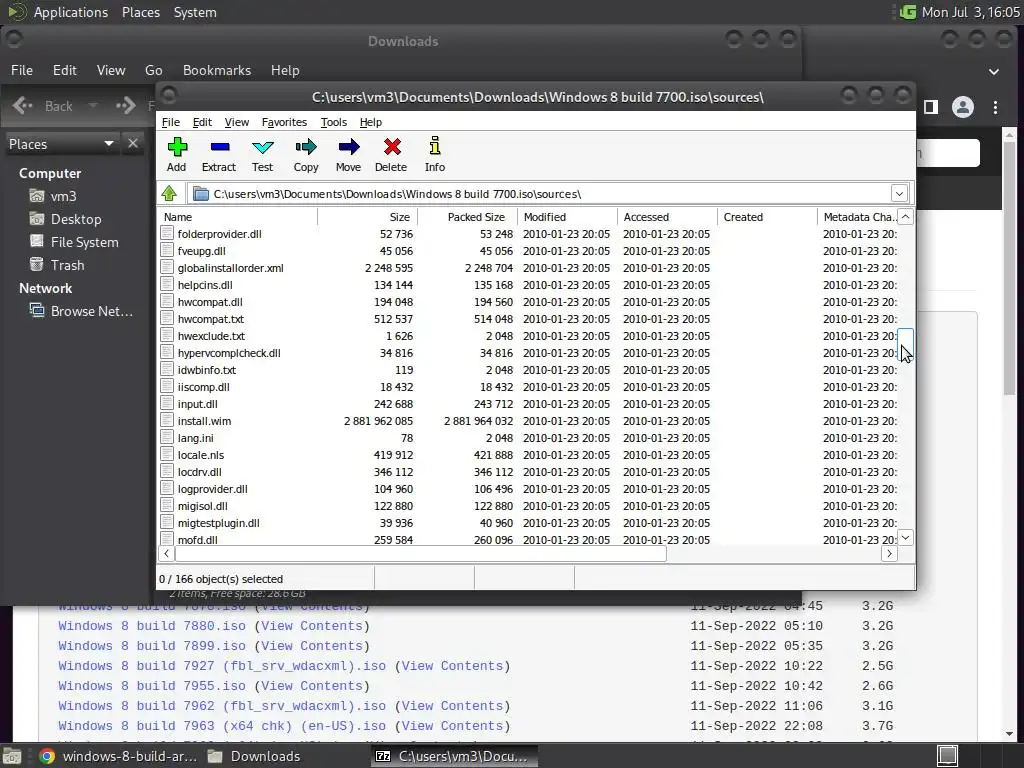Image resolution: width=1024 pixels, height=768 pixels.
Task: Click the system tray indicator icon
Action: pos(908,12)
